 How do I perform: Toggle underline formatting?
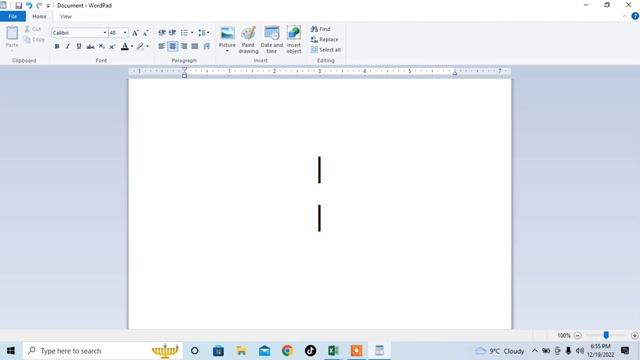click(x=79, y=46)
